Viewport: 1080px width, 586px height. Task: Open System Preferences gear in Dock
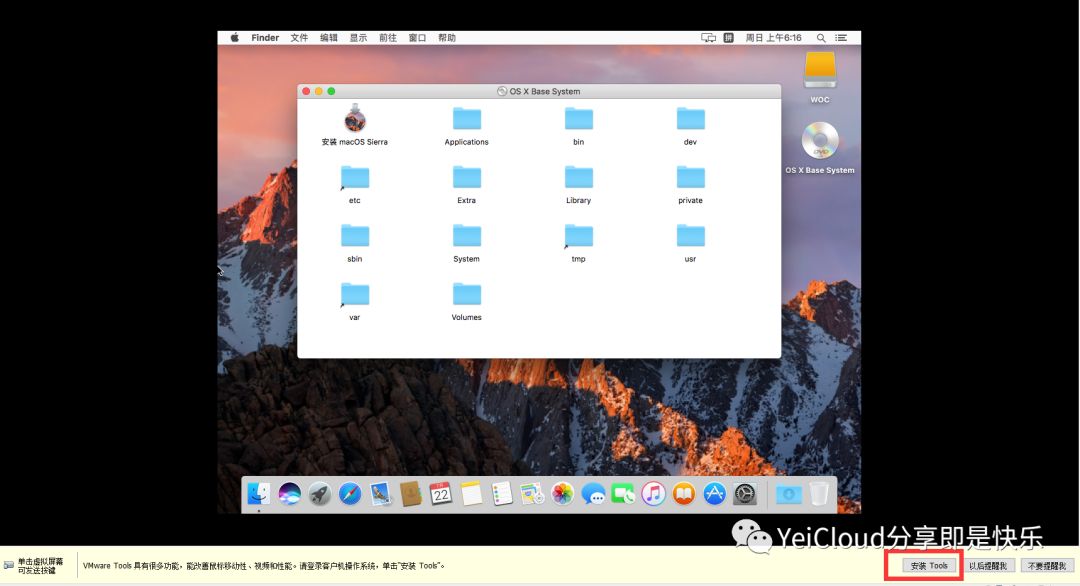coord(745,494)
